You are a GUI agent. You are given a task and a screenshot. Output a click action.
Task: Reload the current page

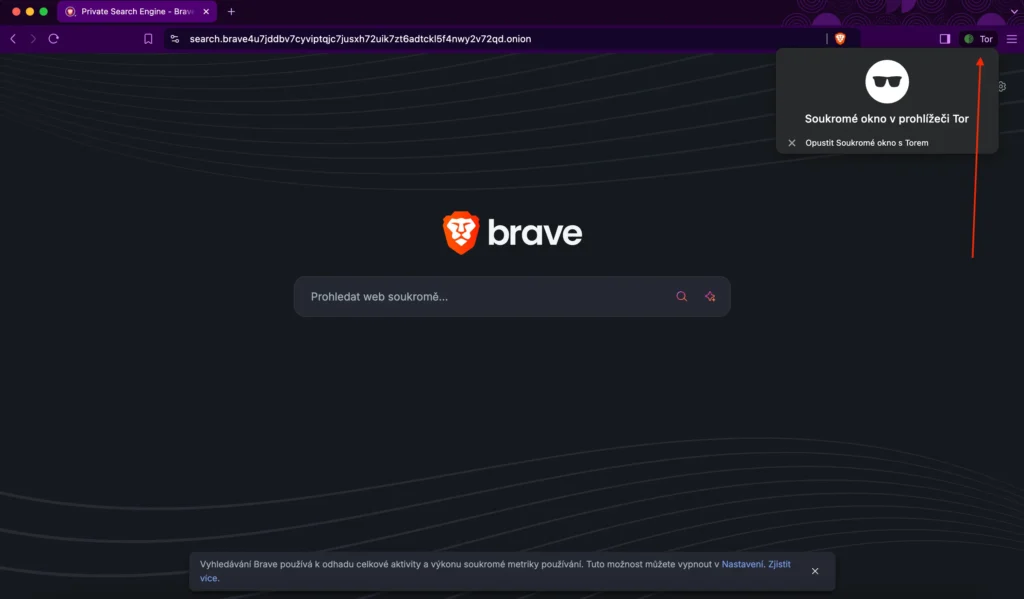tap(54, 39)
